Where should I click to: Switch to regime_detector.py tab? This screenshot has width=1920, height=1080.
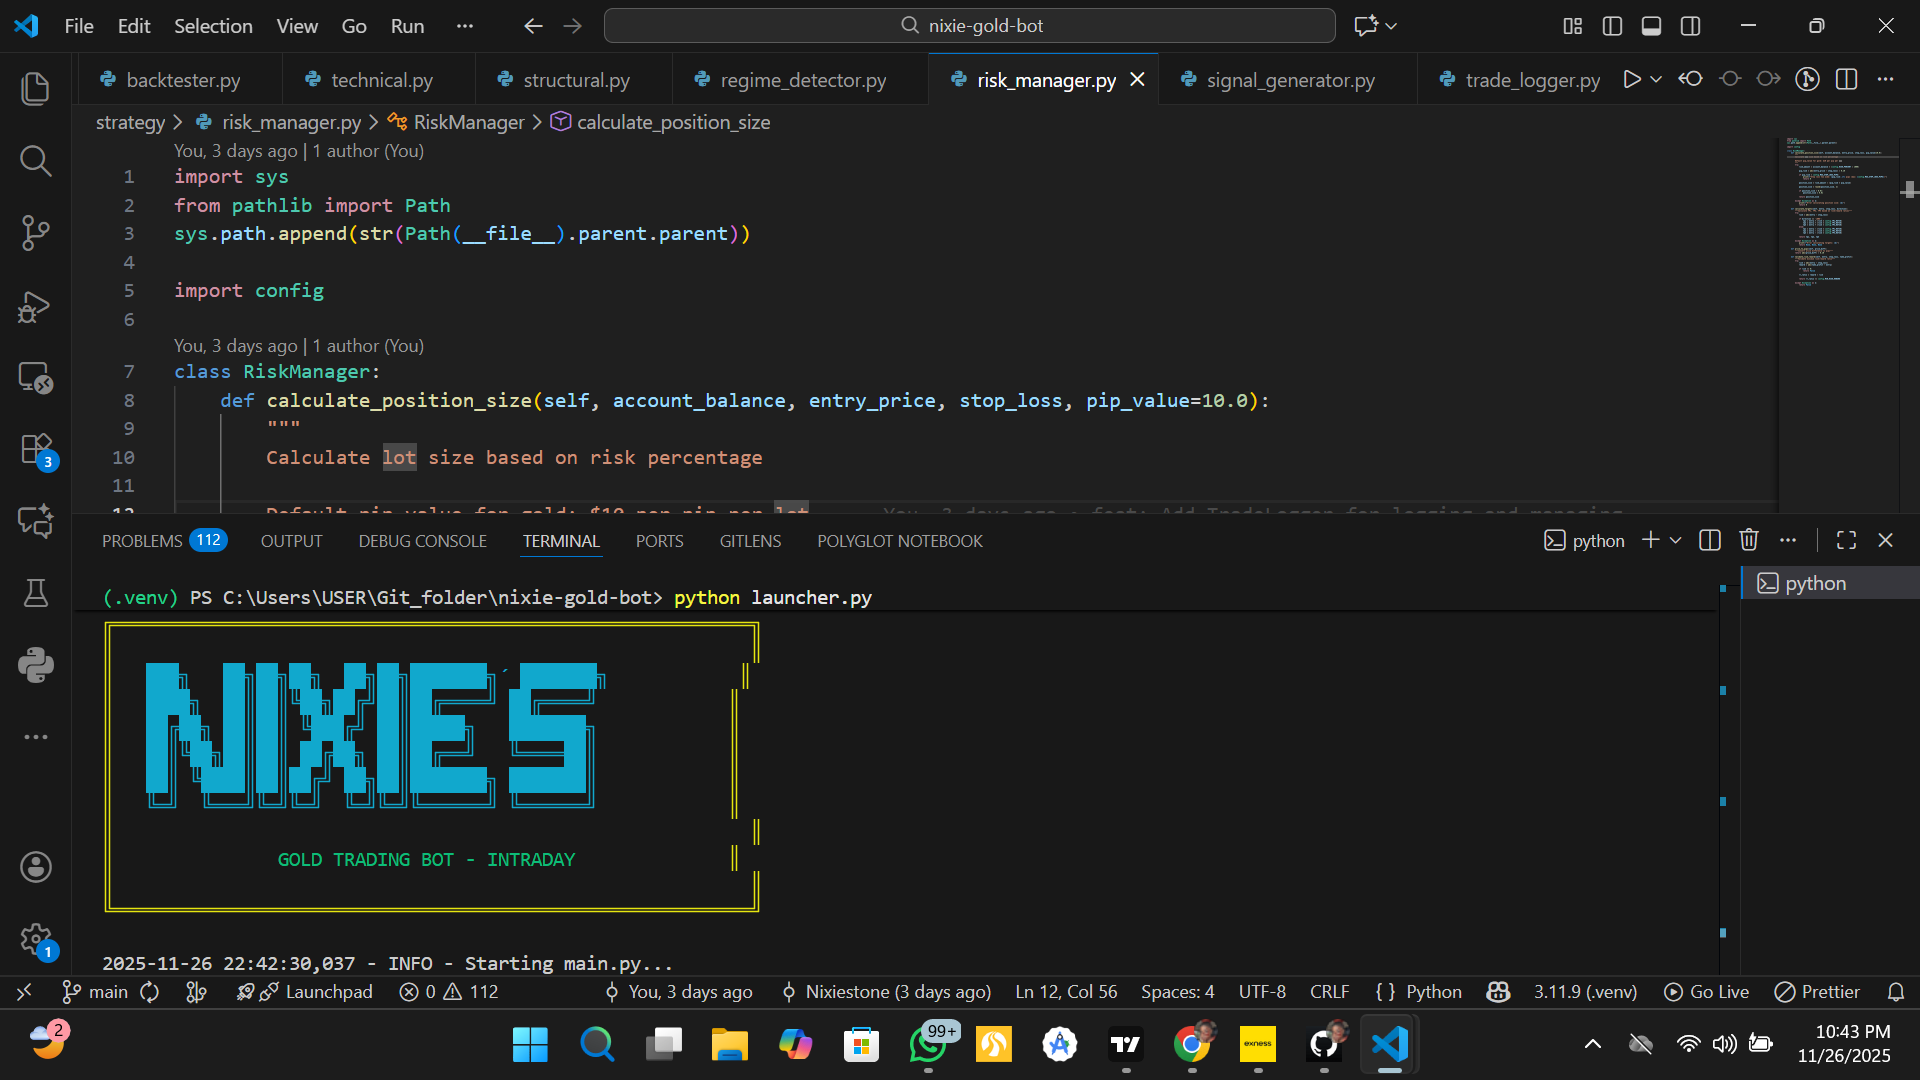click(x=802, y=80)
